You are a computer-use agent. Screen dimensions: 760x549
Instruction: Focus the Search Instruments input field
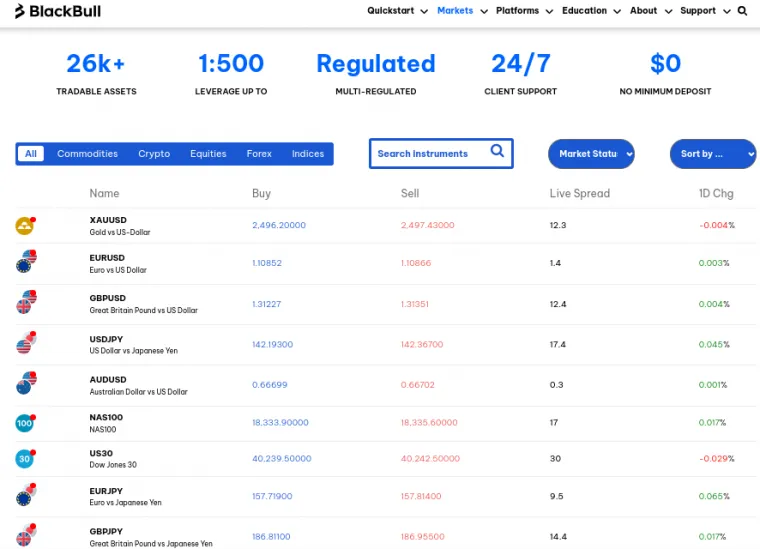coord(441,154)
